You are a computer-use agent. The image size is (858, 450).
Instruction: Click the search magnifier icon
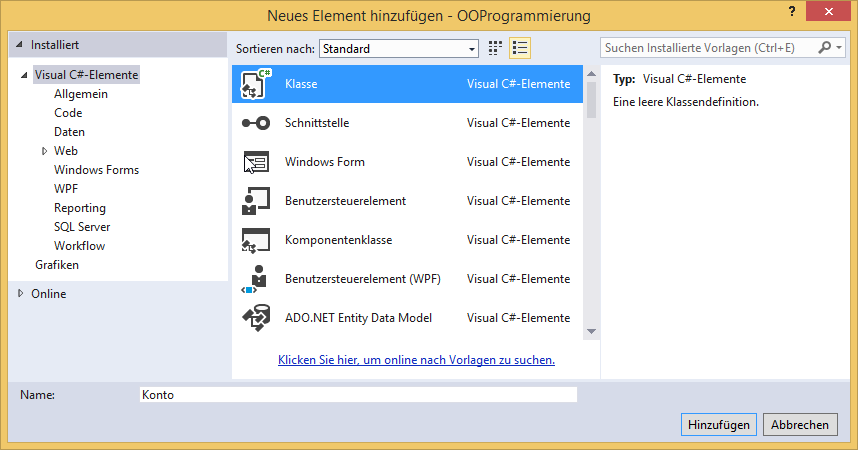coord(825,48)
